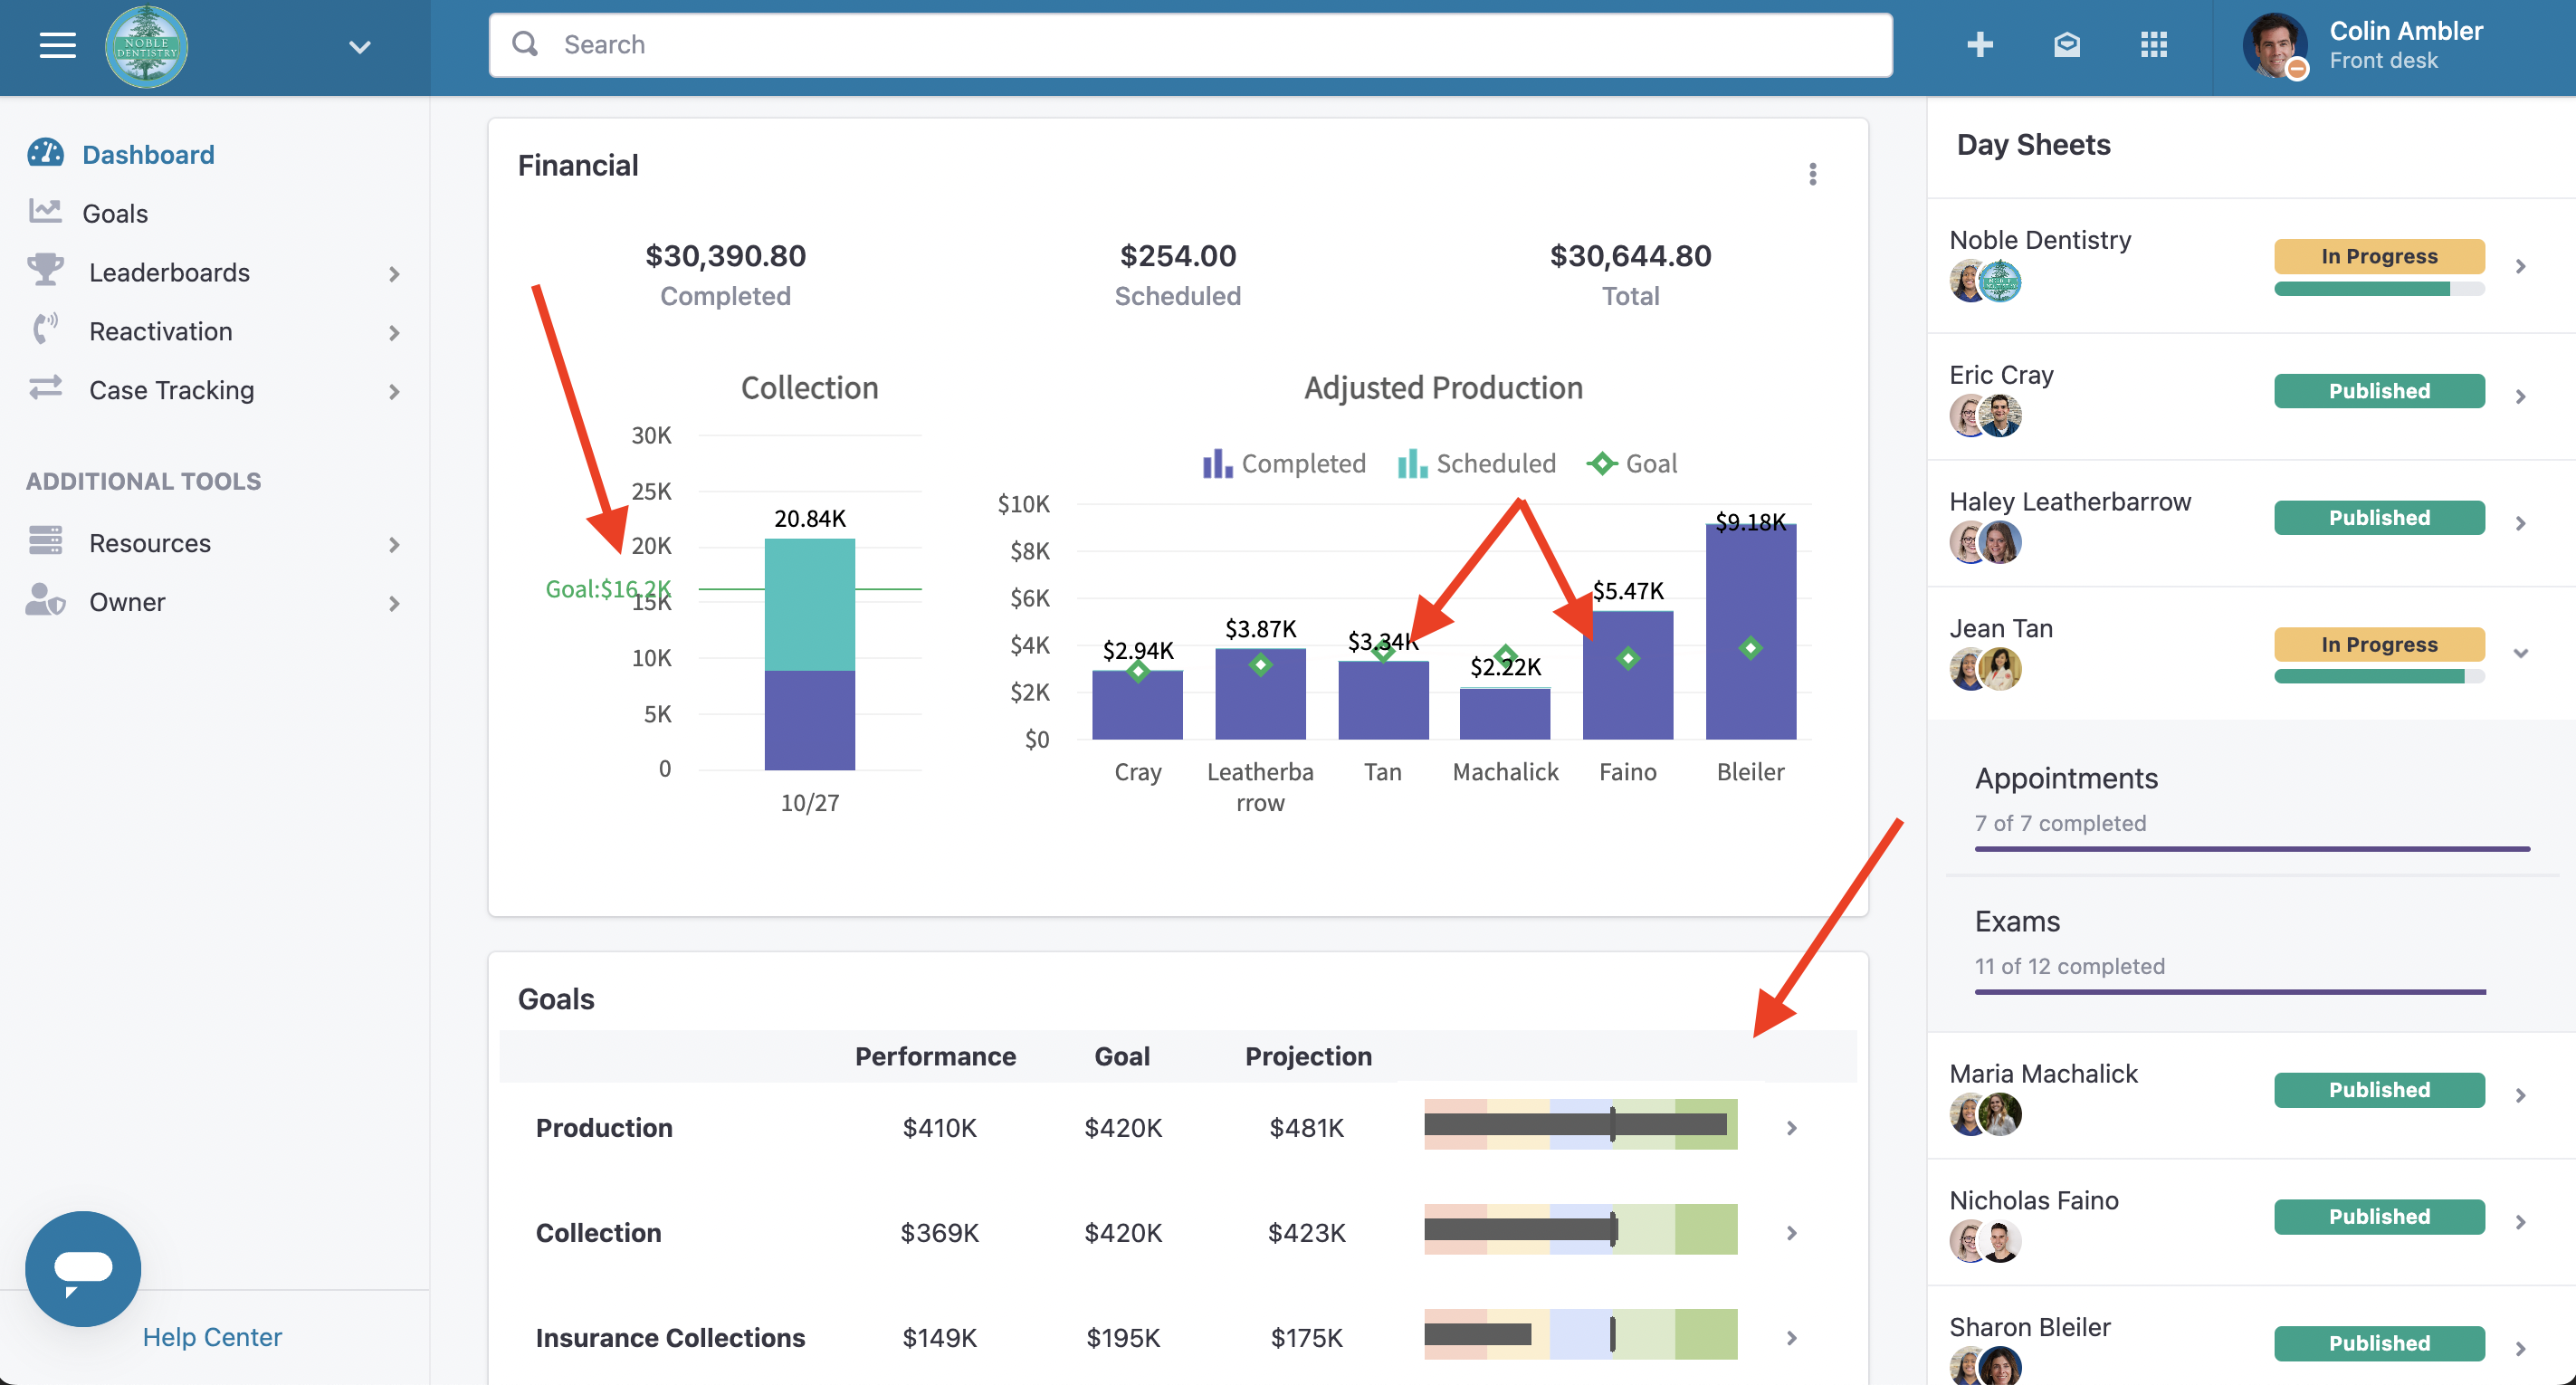
Task: Click the Noble Dentistry day sheet avatars
Action: [1985, 281]
